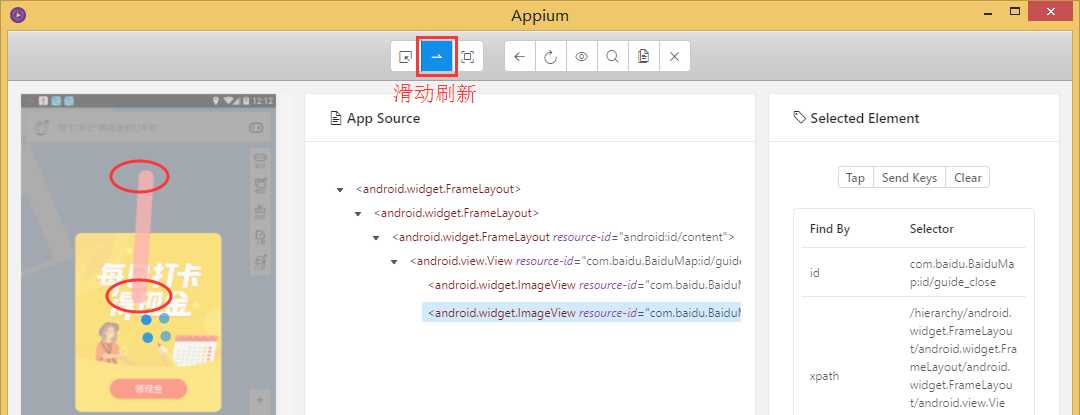Refresh source and screenshot
This screenshot has width=1080, height=415.
[x=550, y=56]
